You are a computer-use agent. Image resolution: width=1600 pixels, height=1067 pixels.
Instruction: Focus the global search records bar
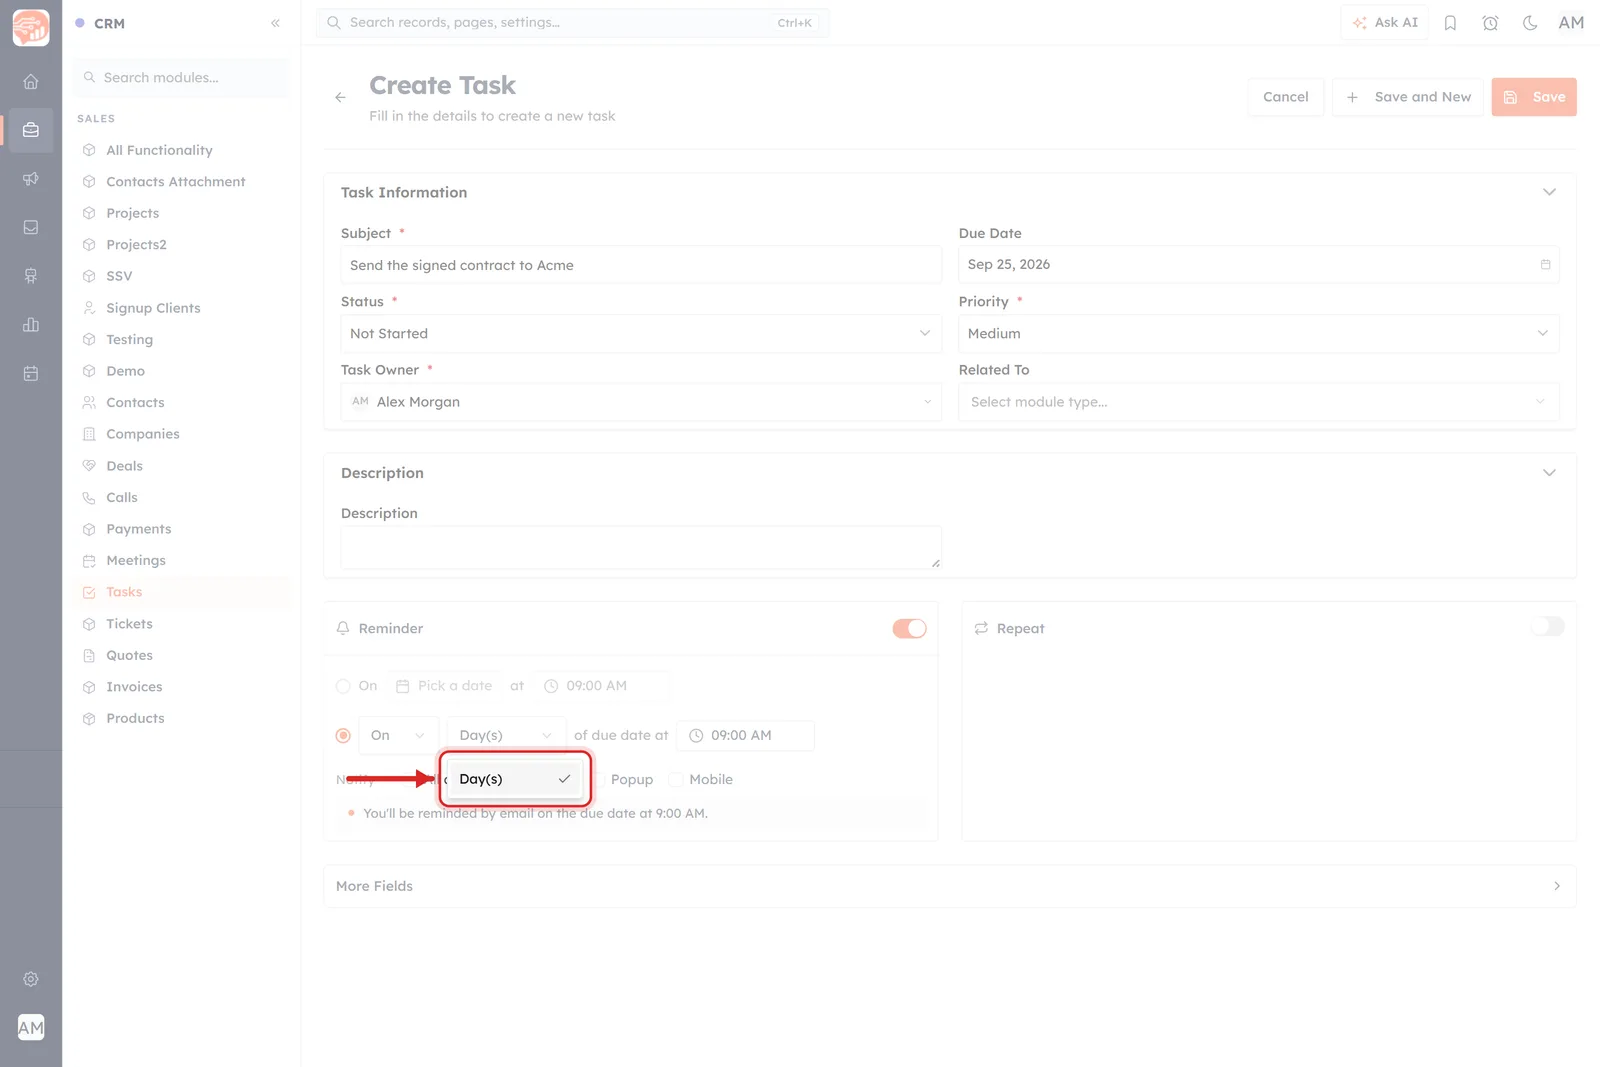572,23
